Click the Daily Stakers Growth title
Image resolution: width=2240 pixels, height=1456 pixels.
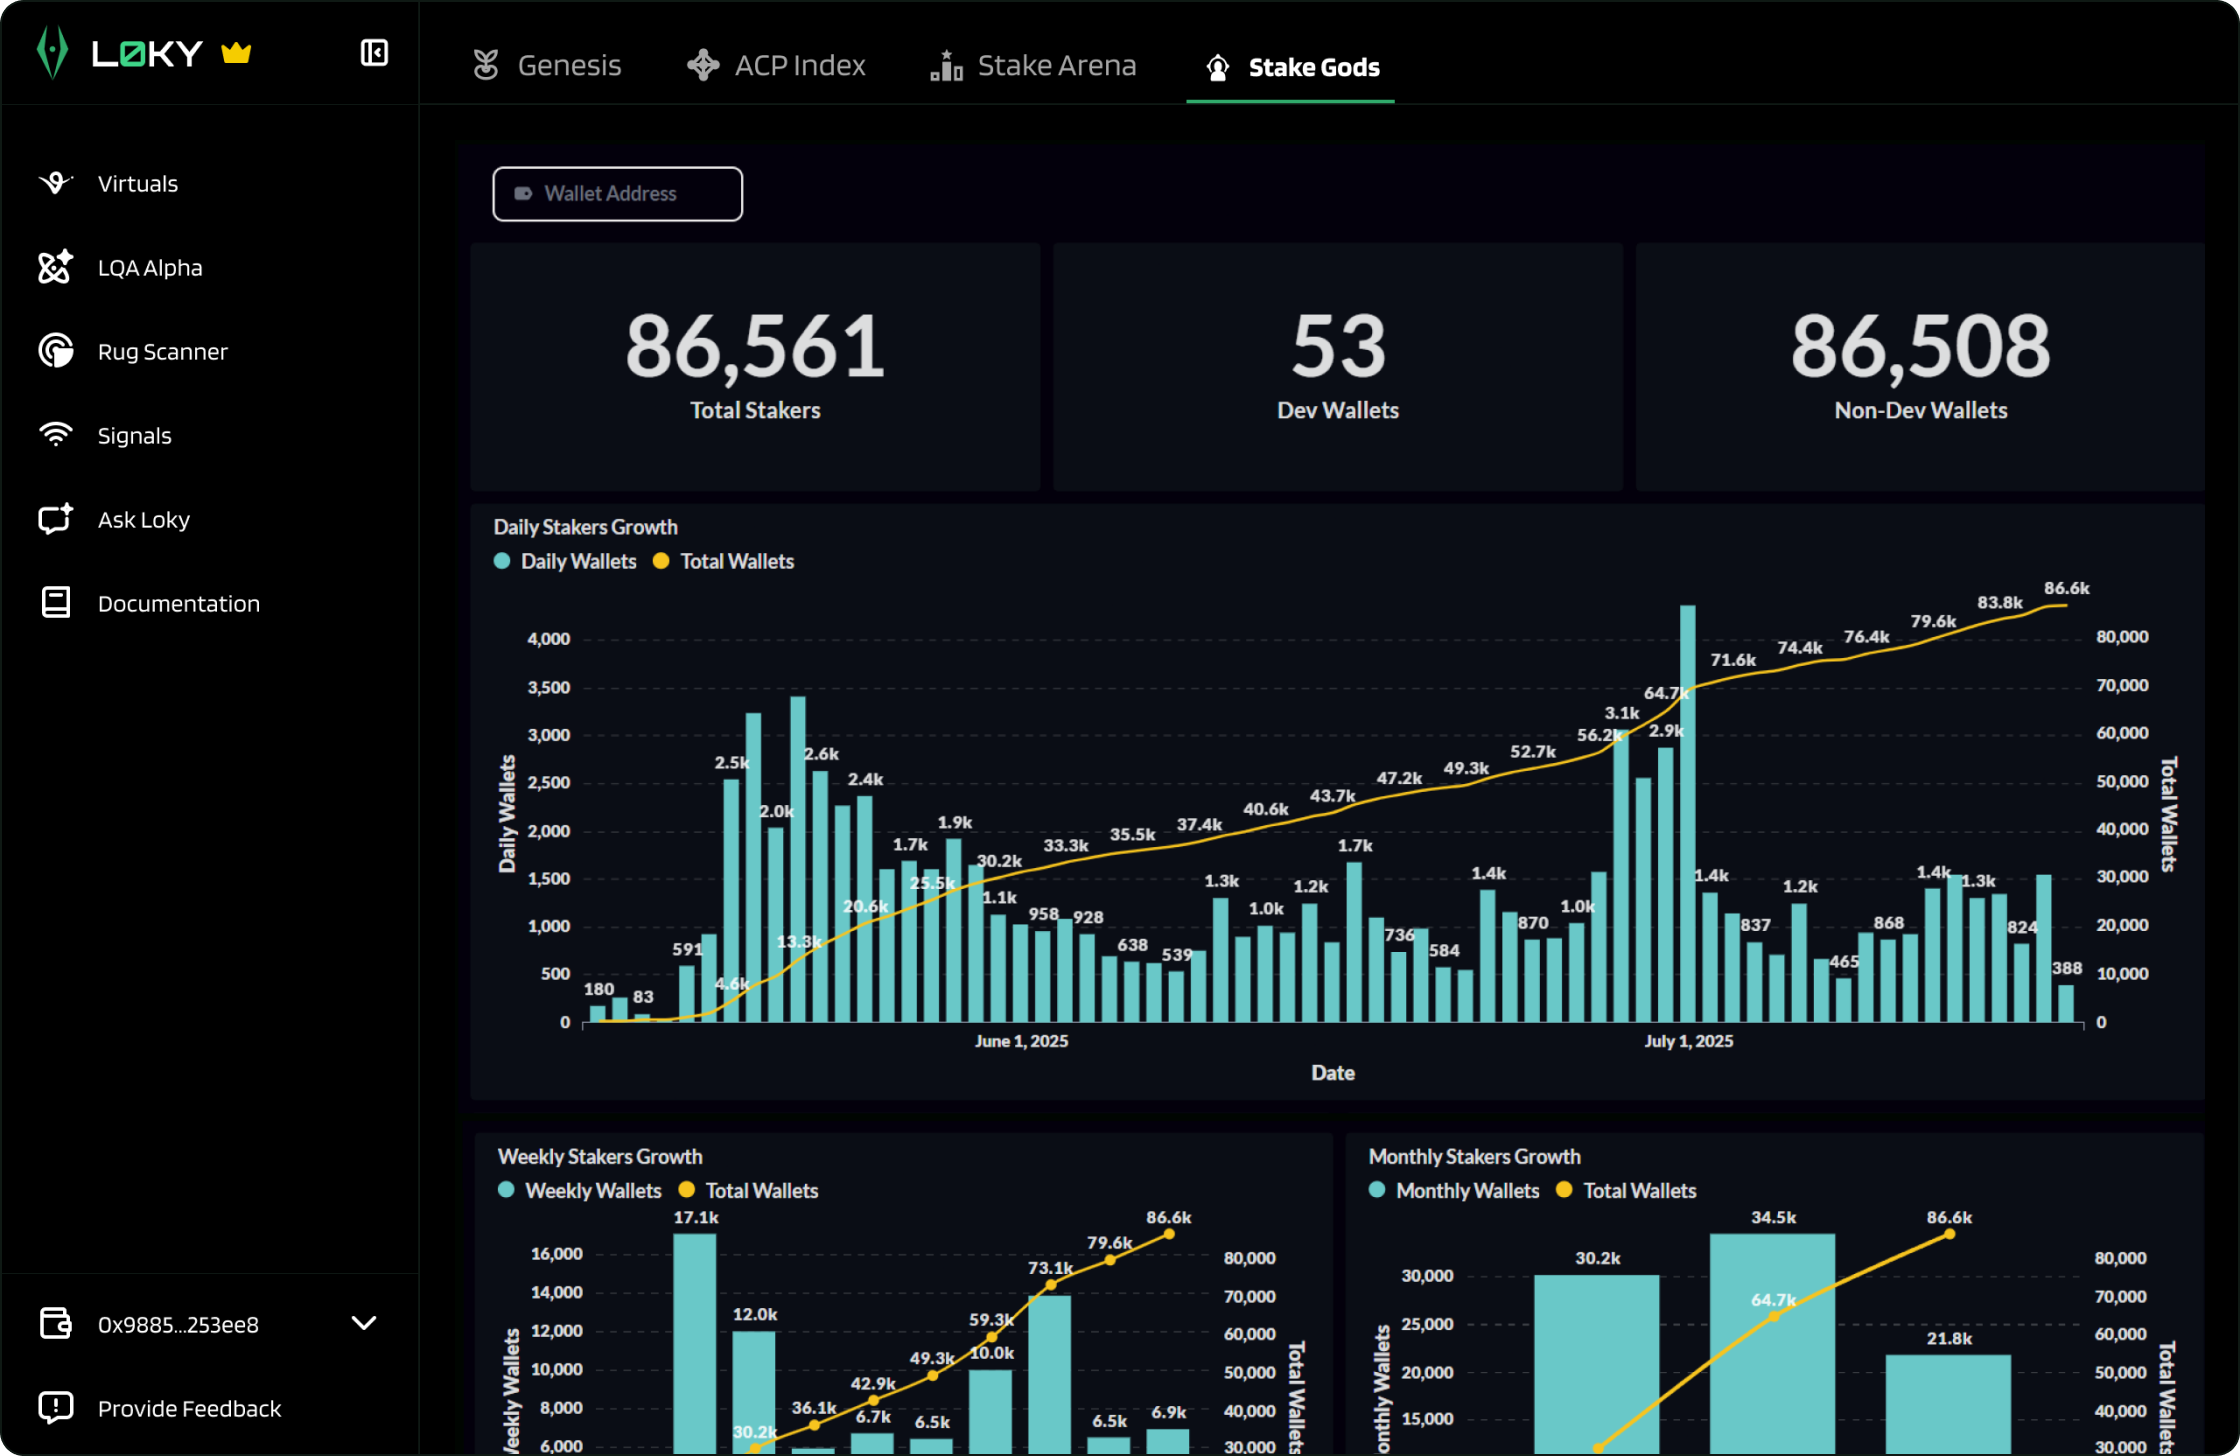(586, 527)
